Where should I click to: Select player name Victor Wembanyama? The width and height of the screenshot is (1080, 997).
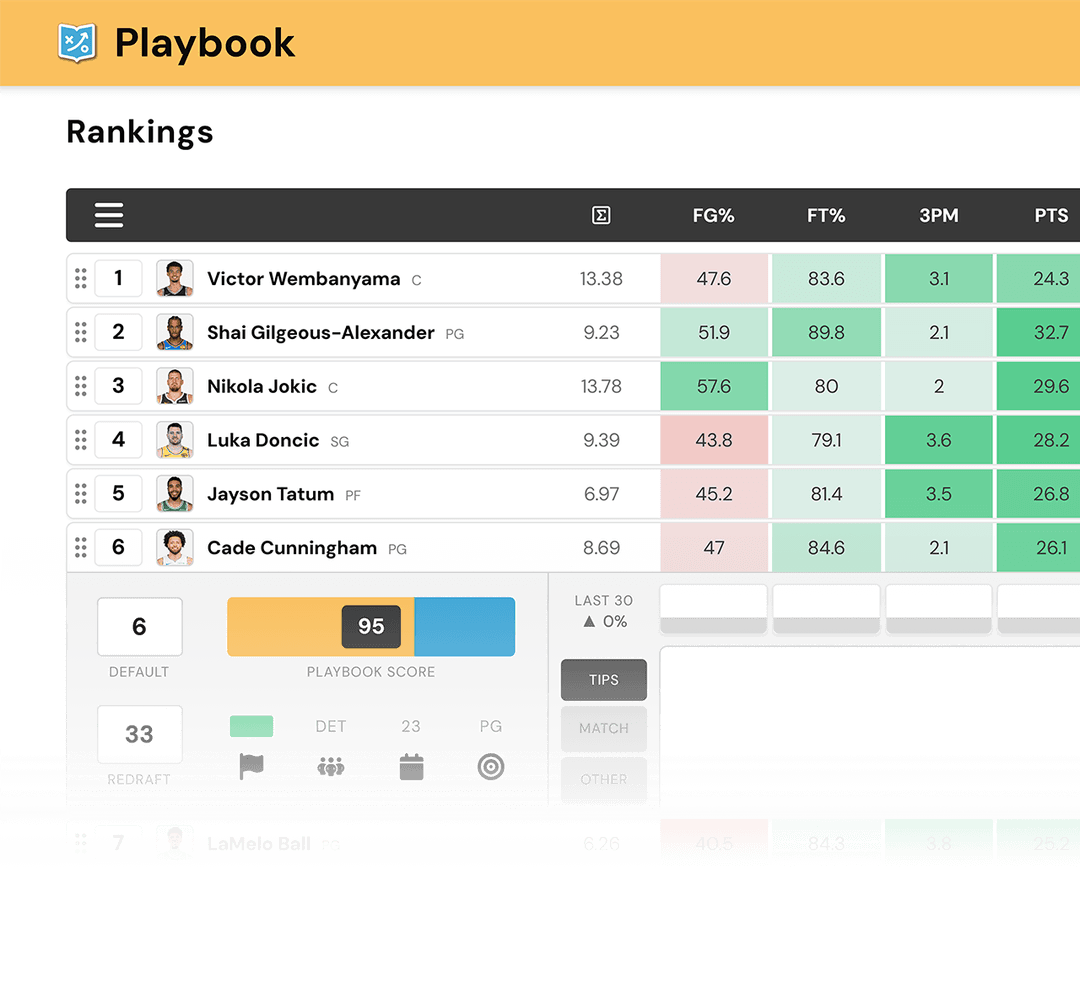304,279
